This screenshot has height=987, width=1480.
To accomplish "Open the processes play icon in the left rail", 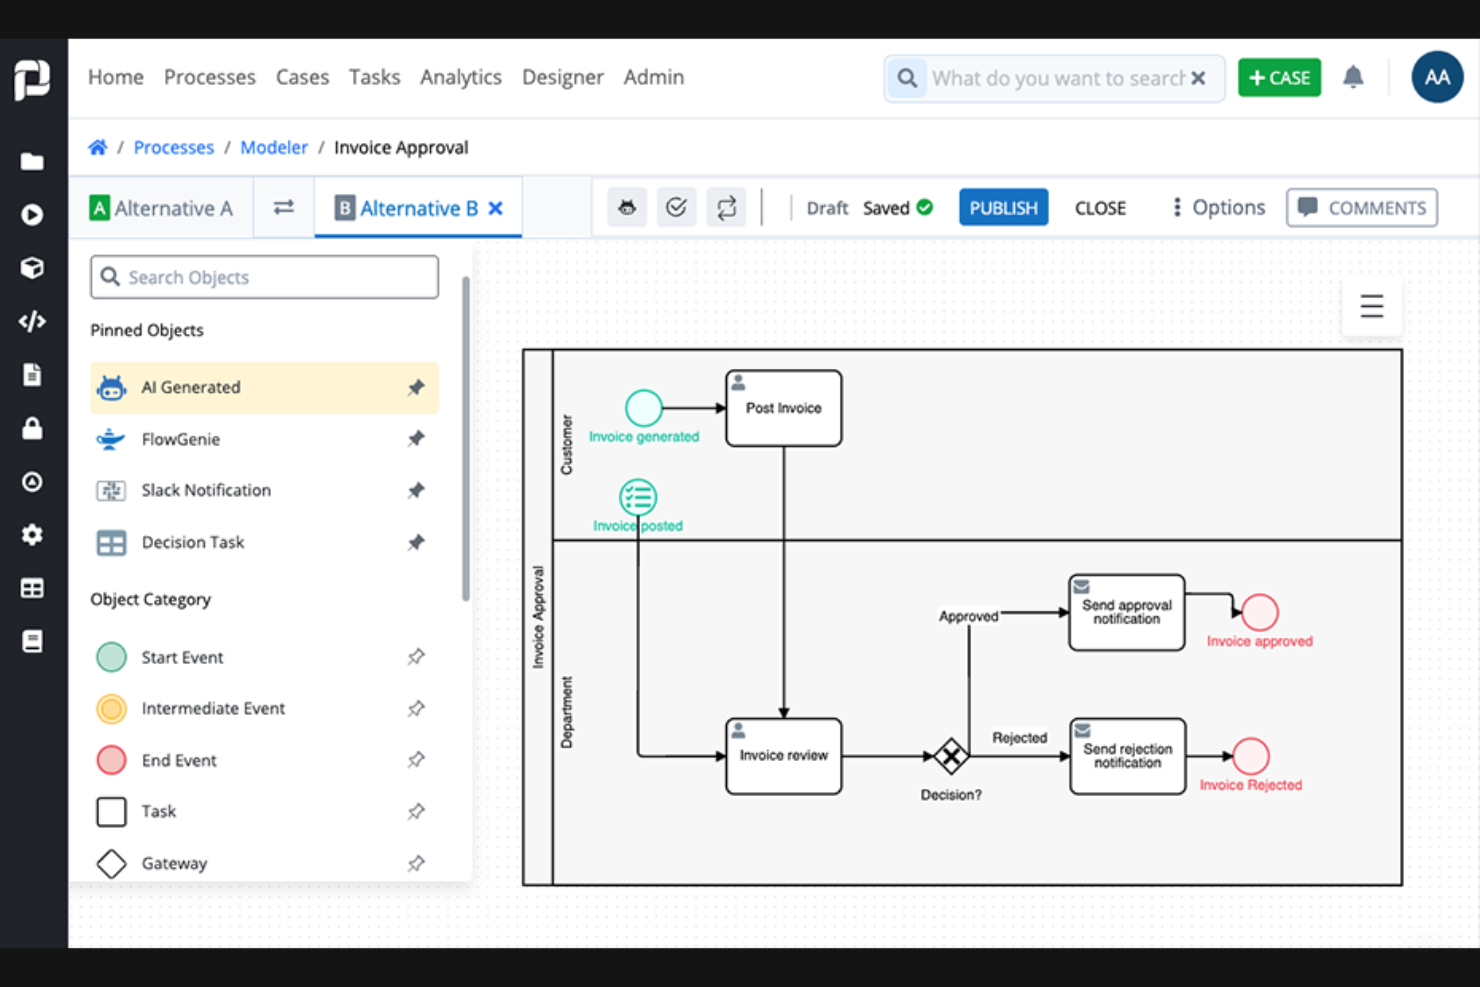I will pyautogui.click(x=32, y=214).
